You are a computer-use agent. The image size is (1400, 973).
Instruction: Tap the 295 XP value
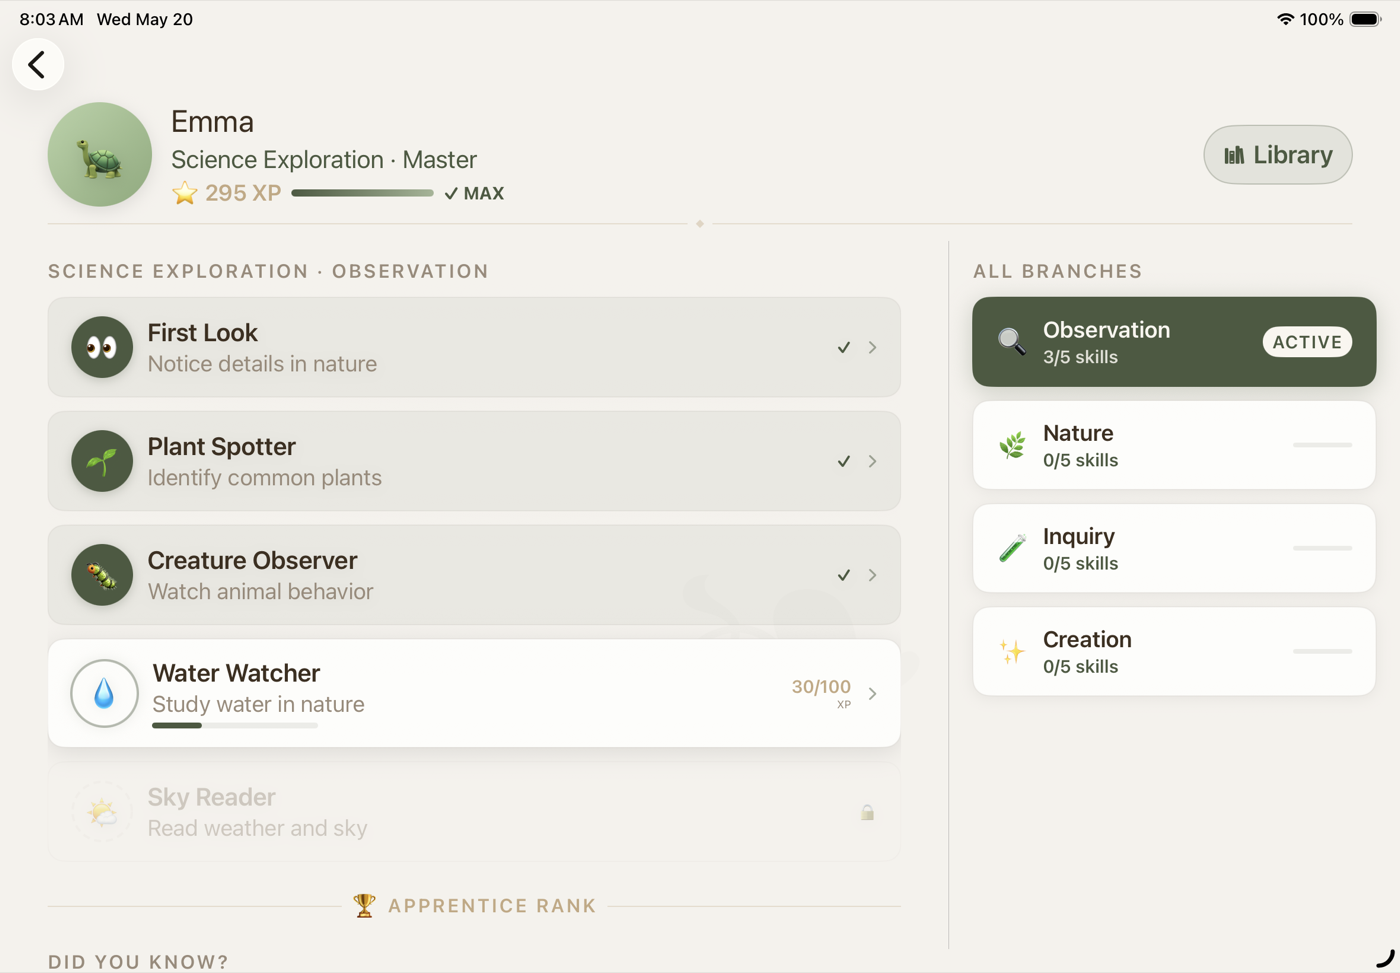pos(243,193)
